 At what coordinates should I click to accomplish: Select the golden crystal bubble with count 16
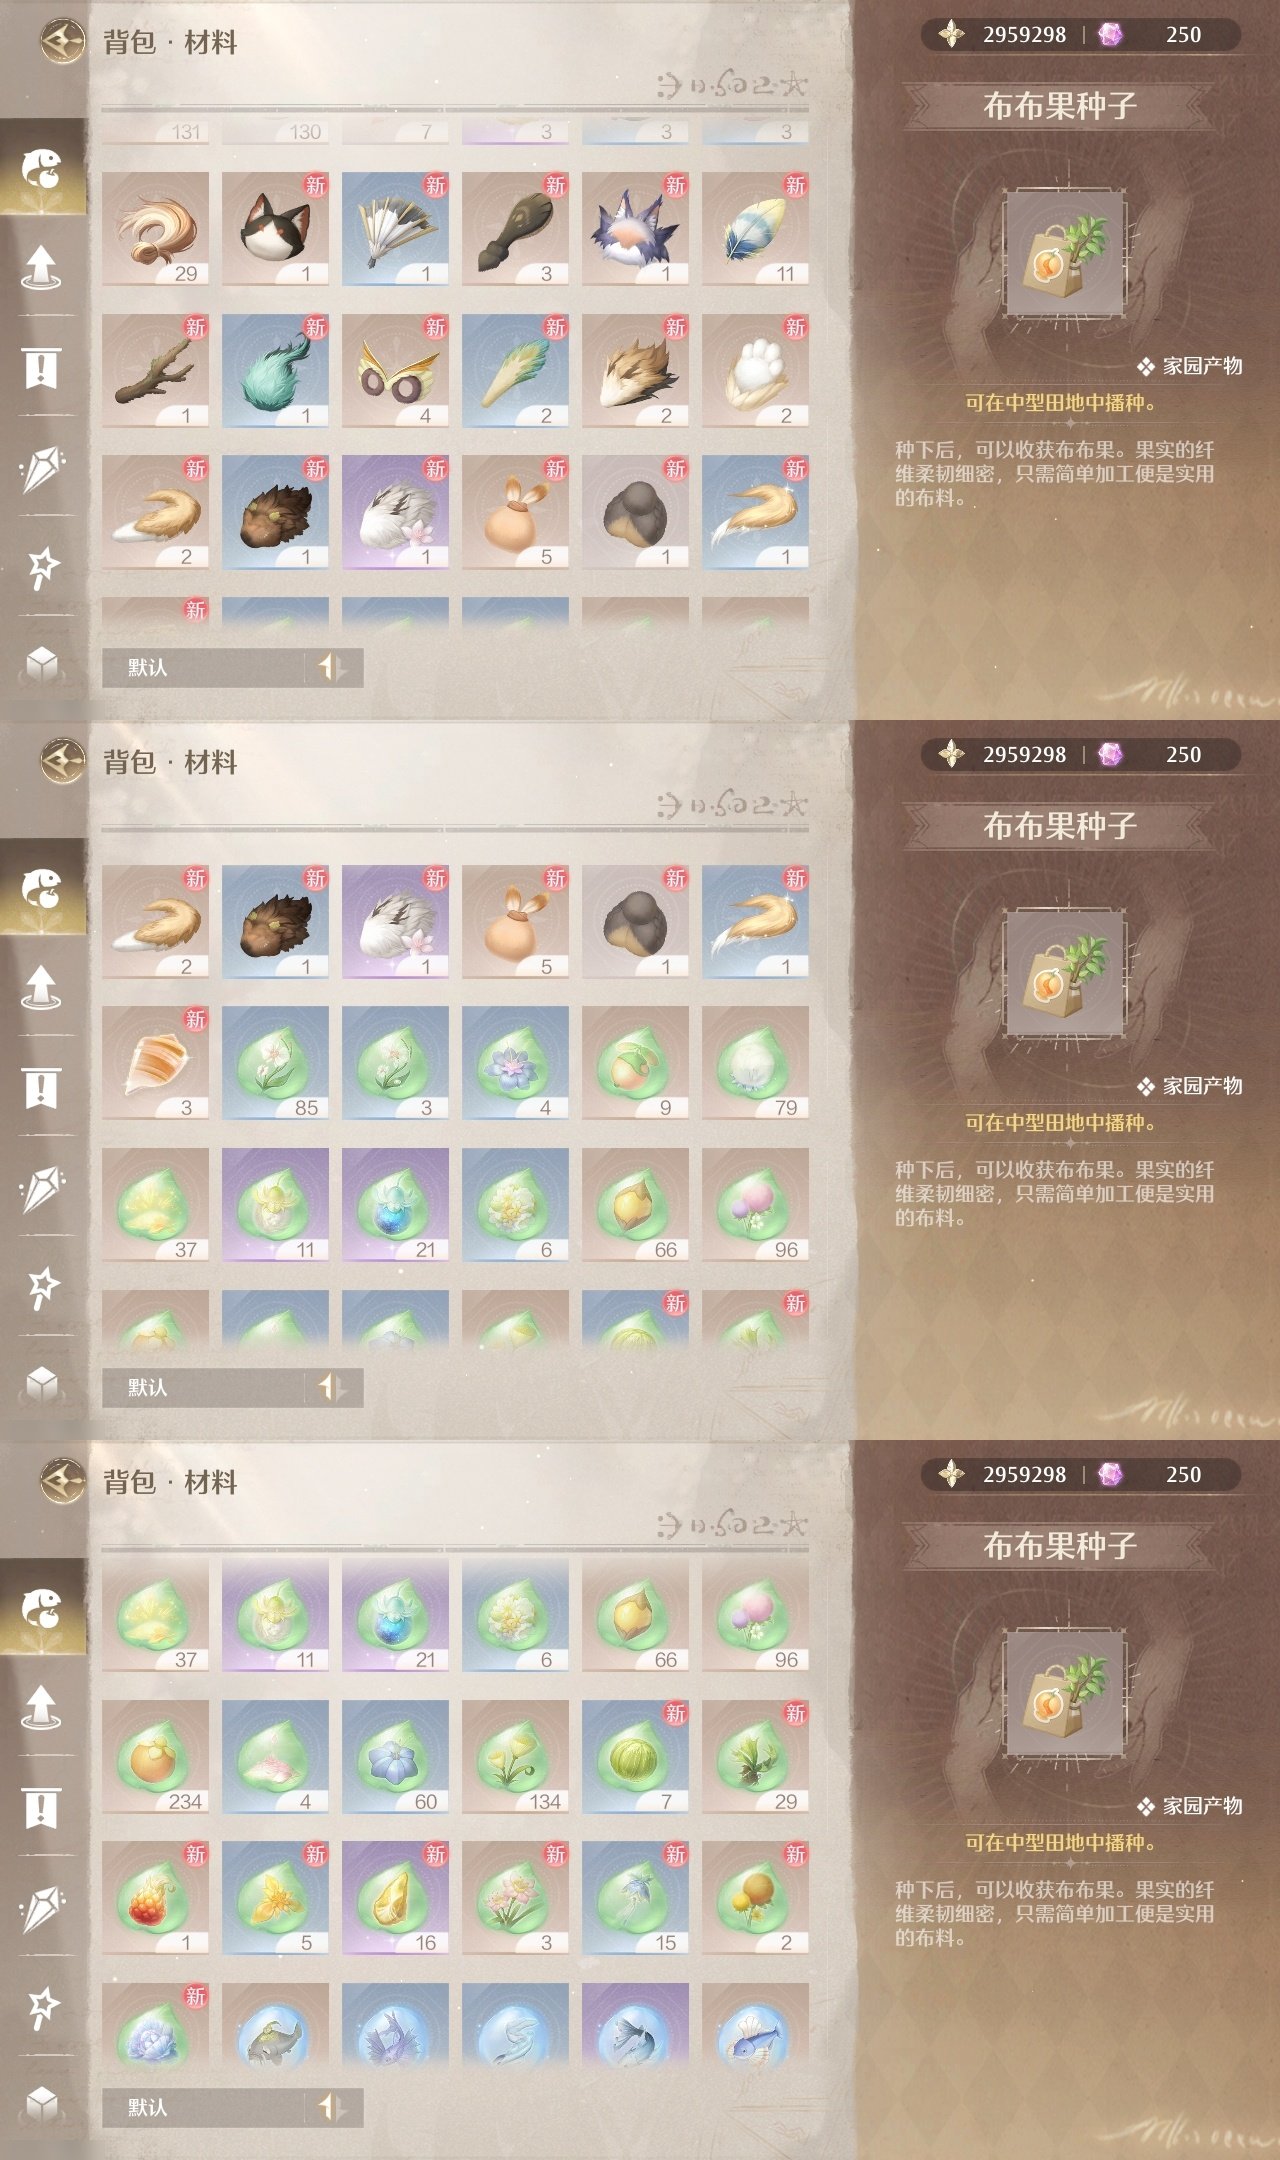click(x=395, y=1898)
